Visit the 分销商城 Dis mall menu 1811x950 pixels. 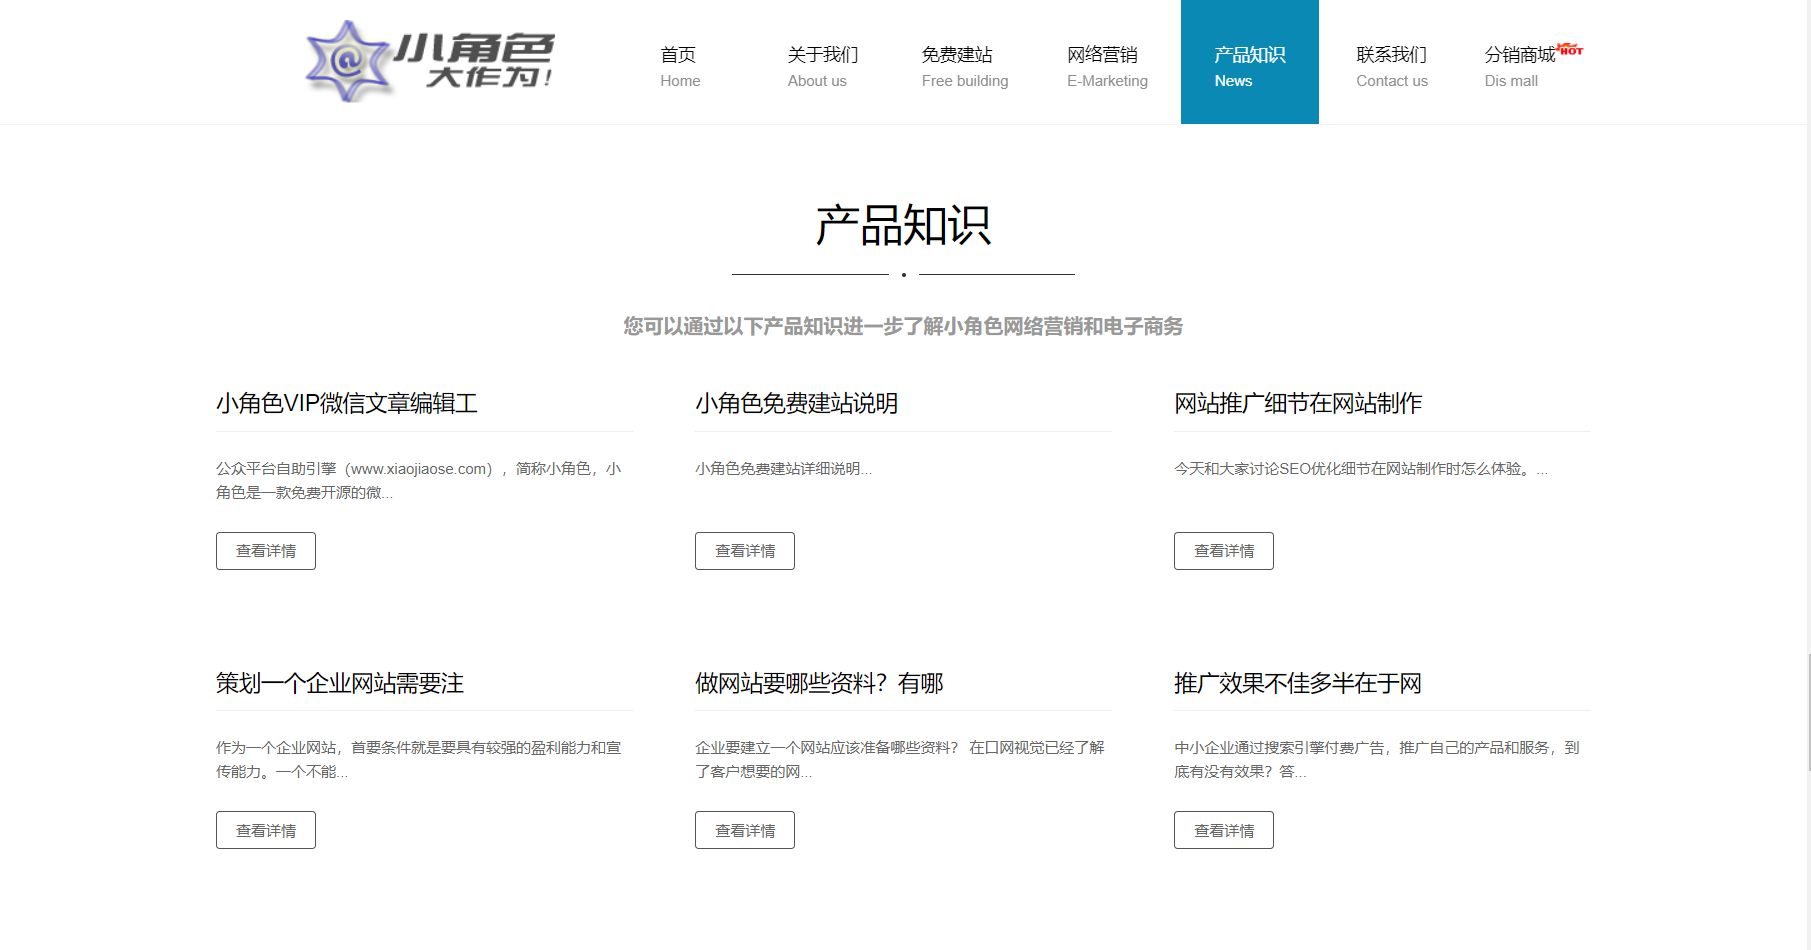coord(1518,66)
